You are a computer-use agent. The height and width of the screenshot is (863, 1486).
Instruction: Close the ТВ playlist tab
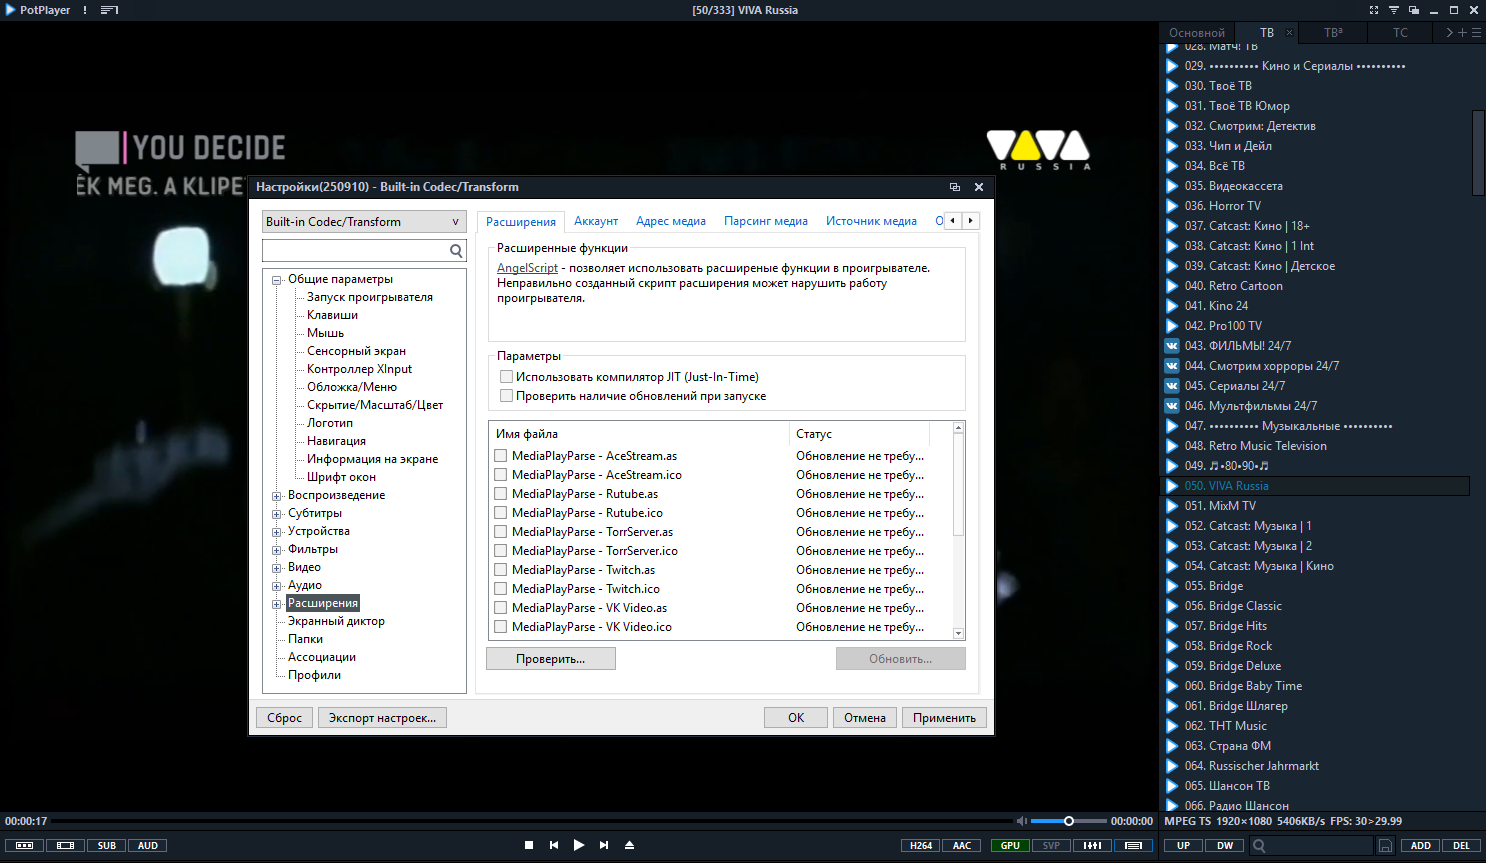click(x=1289, y=33)
